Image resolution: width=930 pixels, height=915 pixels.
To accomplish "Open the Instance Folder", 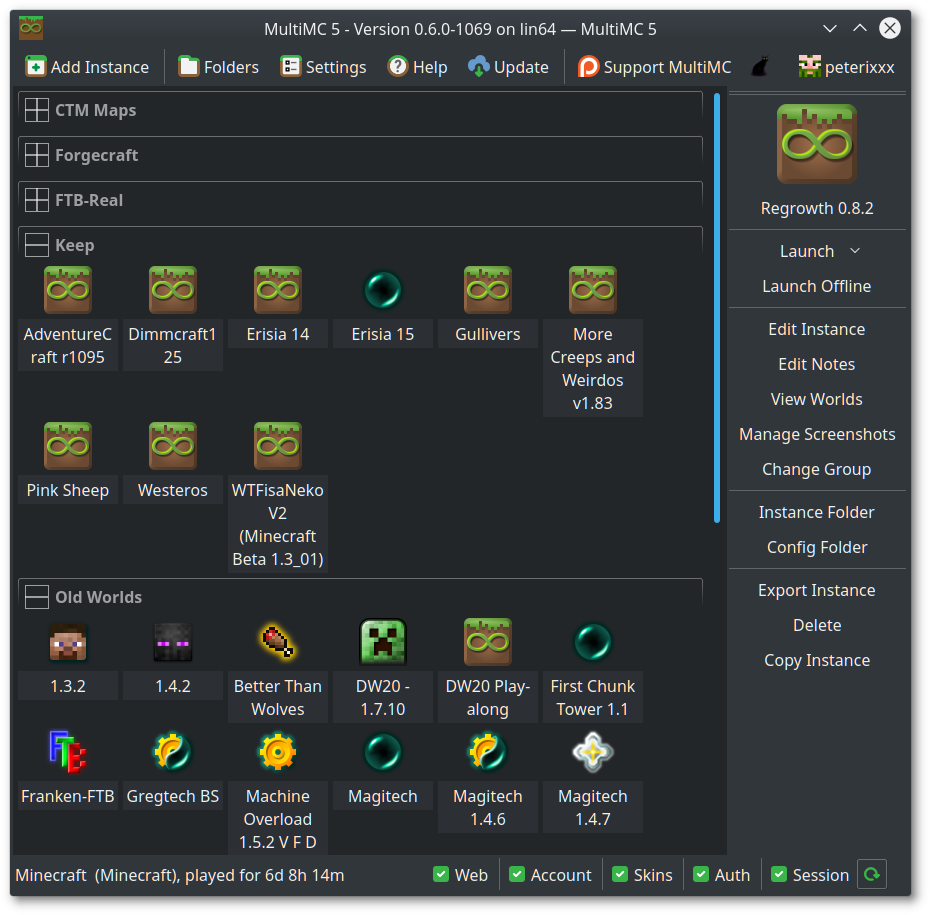I will [x=817, y=512].
